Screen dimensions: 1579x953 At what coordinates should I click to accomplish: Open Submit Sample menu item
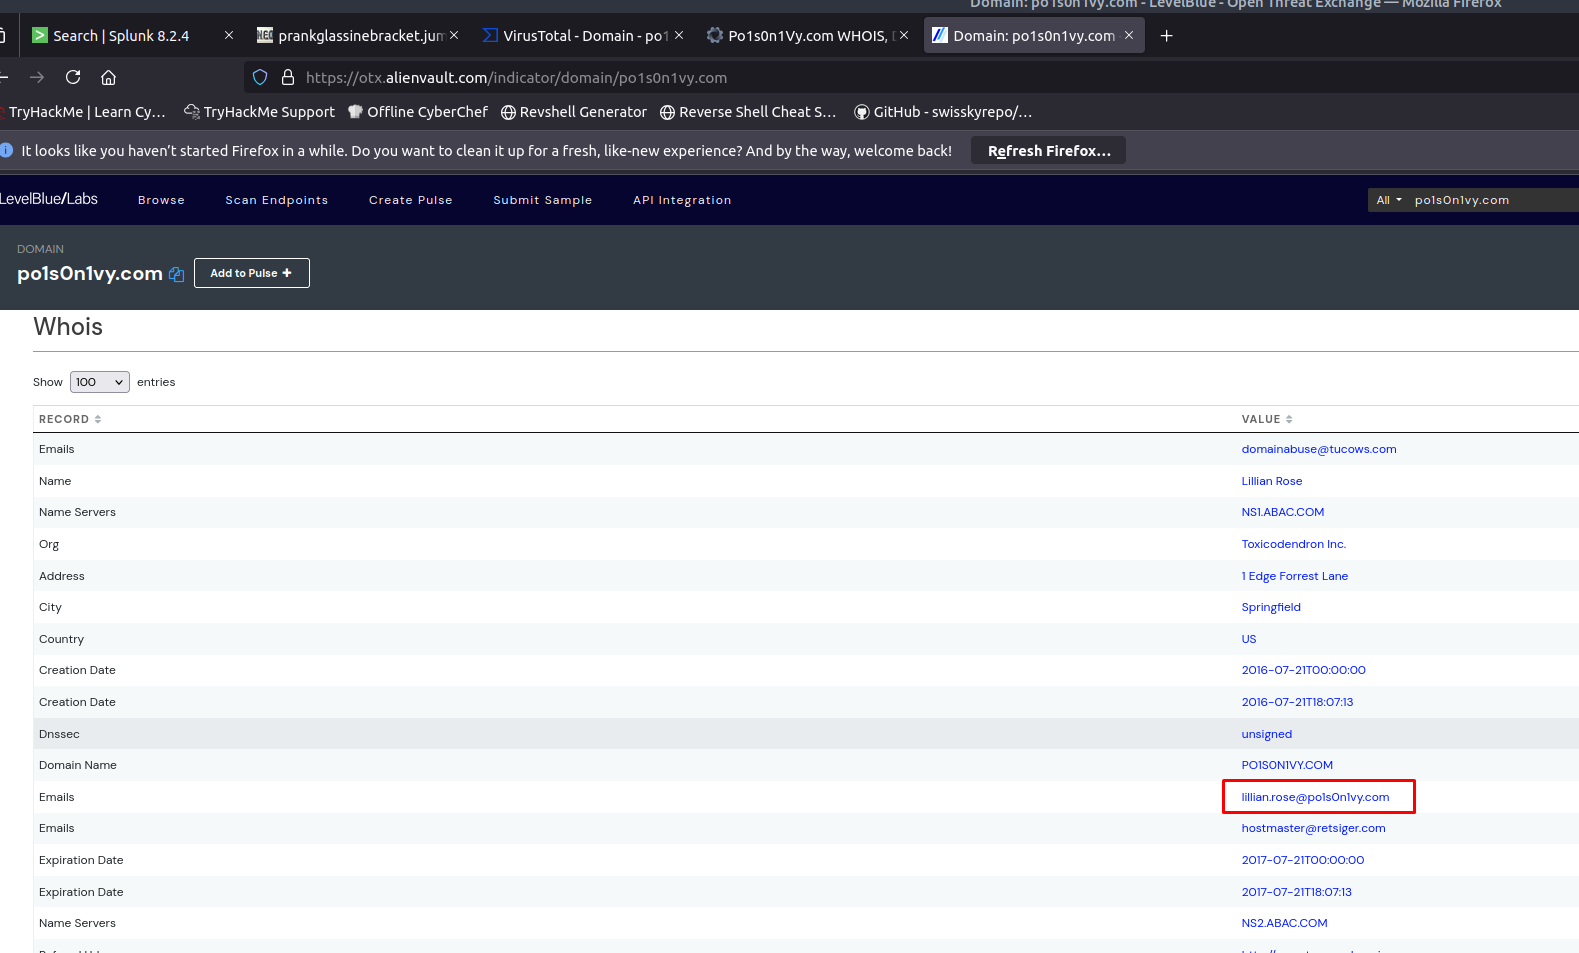pyautogui.click(x=543, y=200)
